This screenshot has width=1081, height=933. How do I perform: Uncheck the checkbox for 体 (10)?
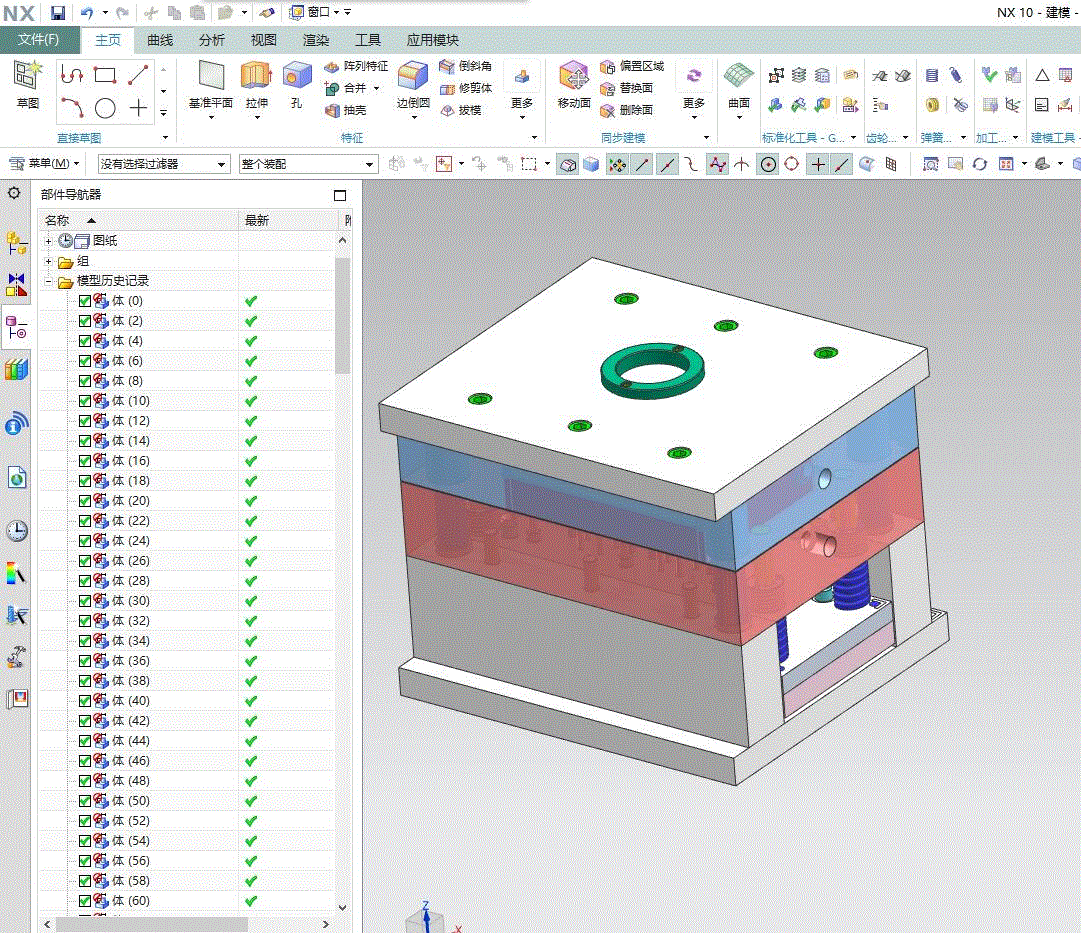[85, 401]
